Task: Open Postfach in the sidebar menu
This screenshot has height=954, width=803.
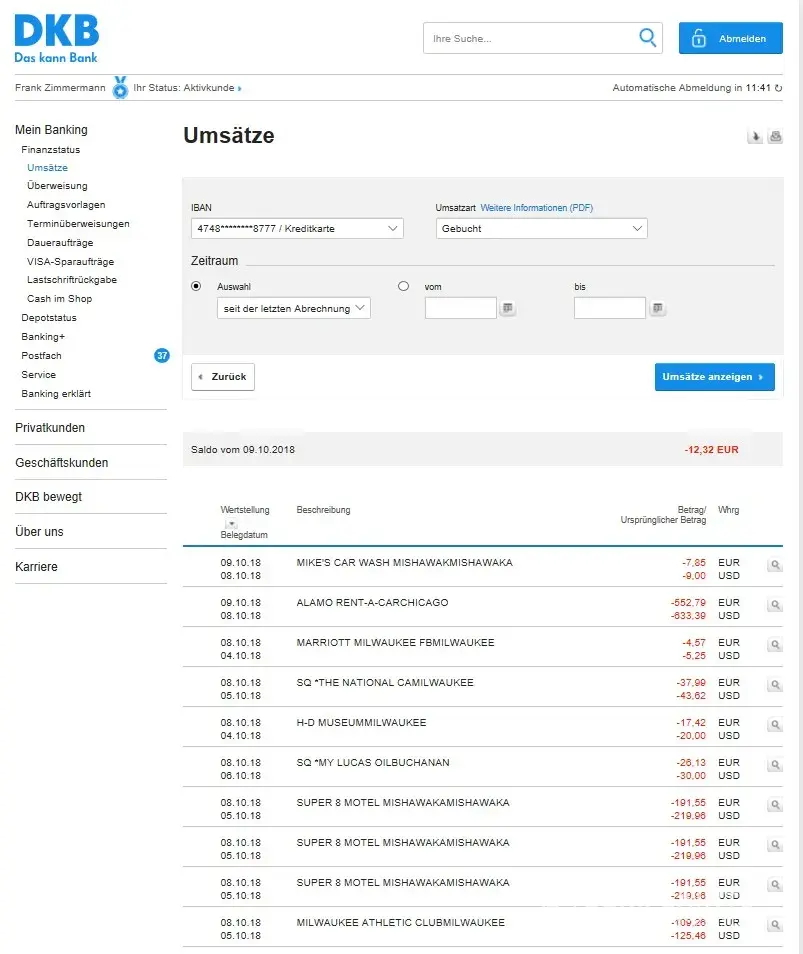Action: click(x=41, y=356)
